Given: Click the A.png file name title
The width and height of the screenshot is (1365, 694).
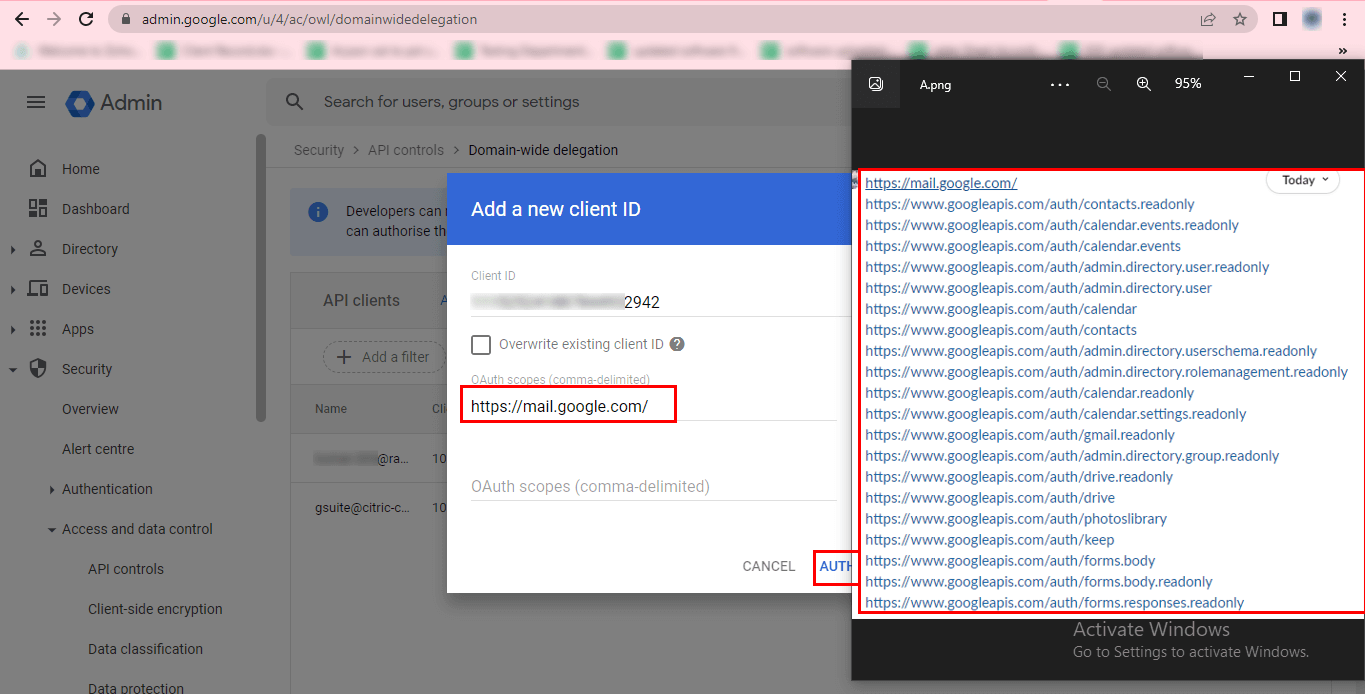Looking at the screenshot, I should pyautogui.click(x=935, y=85).
